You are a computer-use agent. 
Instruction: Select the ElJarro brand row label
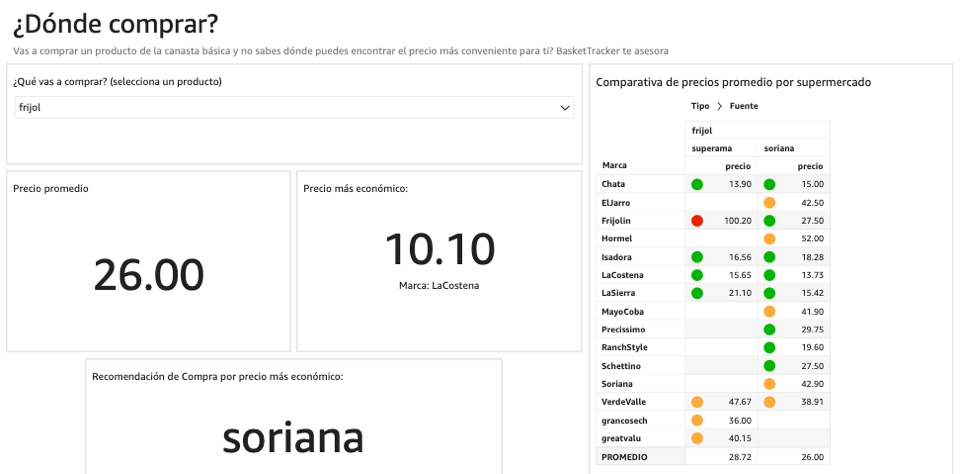[x=616, y=202]
